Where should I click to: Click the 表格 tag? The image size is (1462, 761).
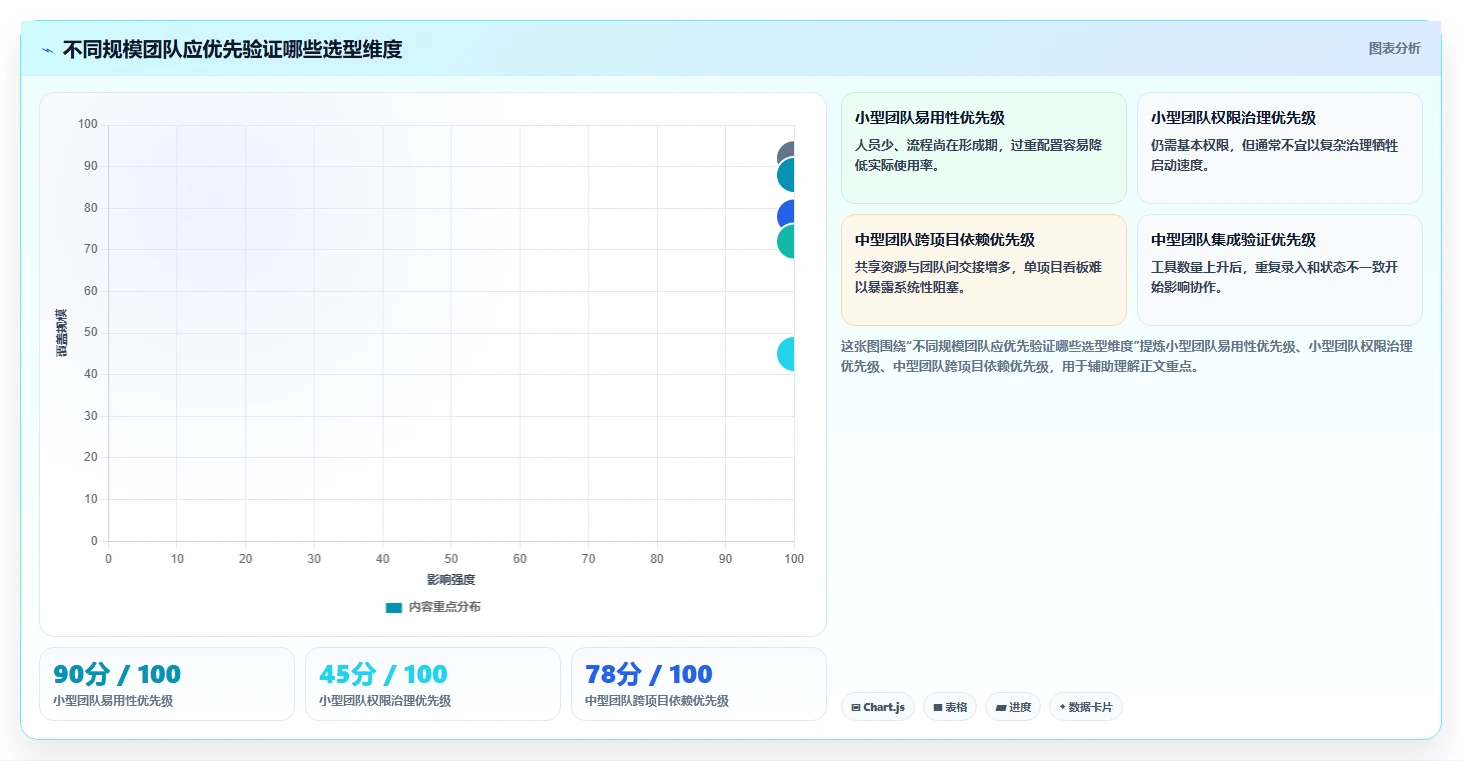[949, 707]
